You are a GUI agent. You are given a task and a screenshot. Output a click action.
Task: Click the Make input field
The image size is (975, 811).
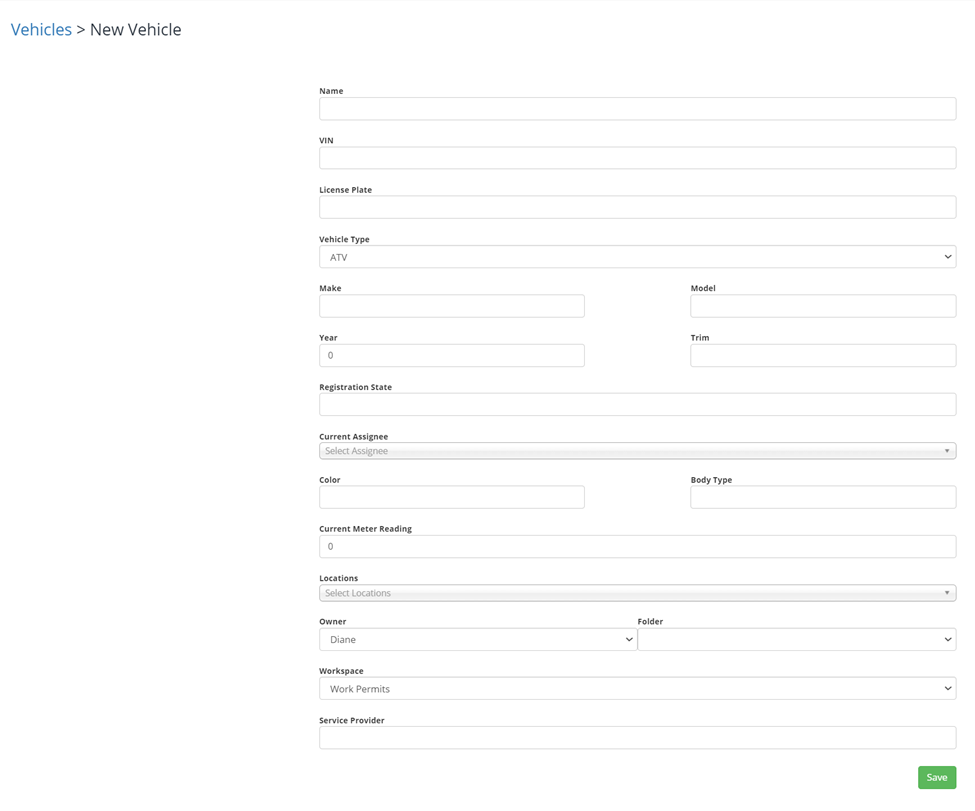coord(451,306)
